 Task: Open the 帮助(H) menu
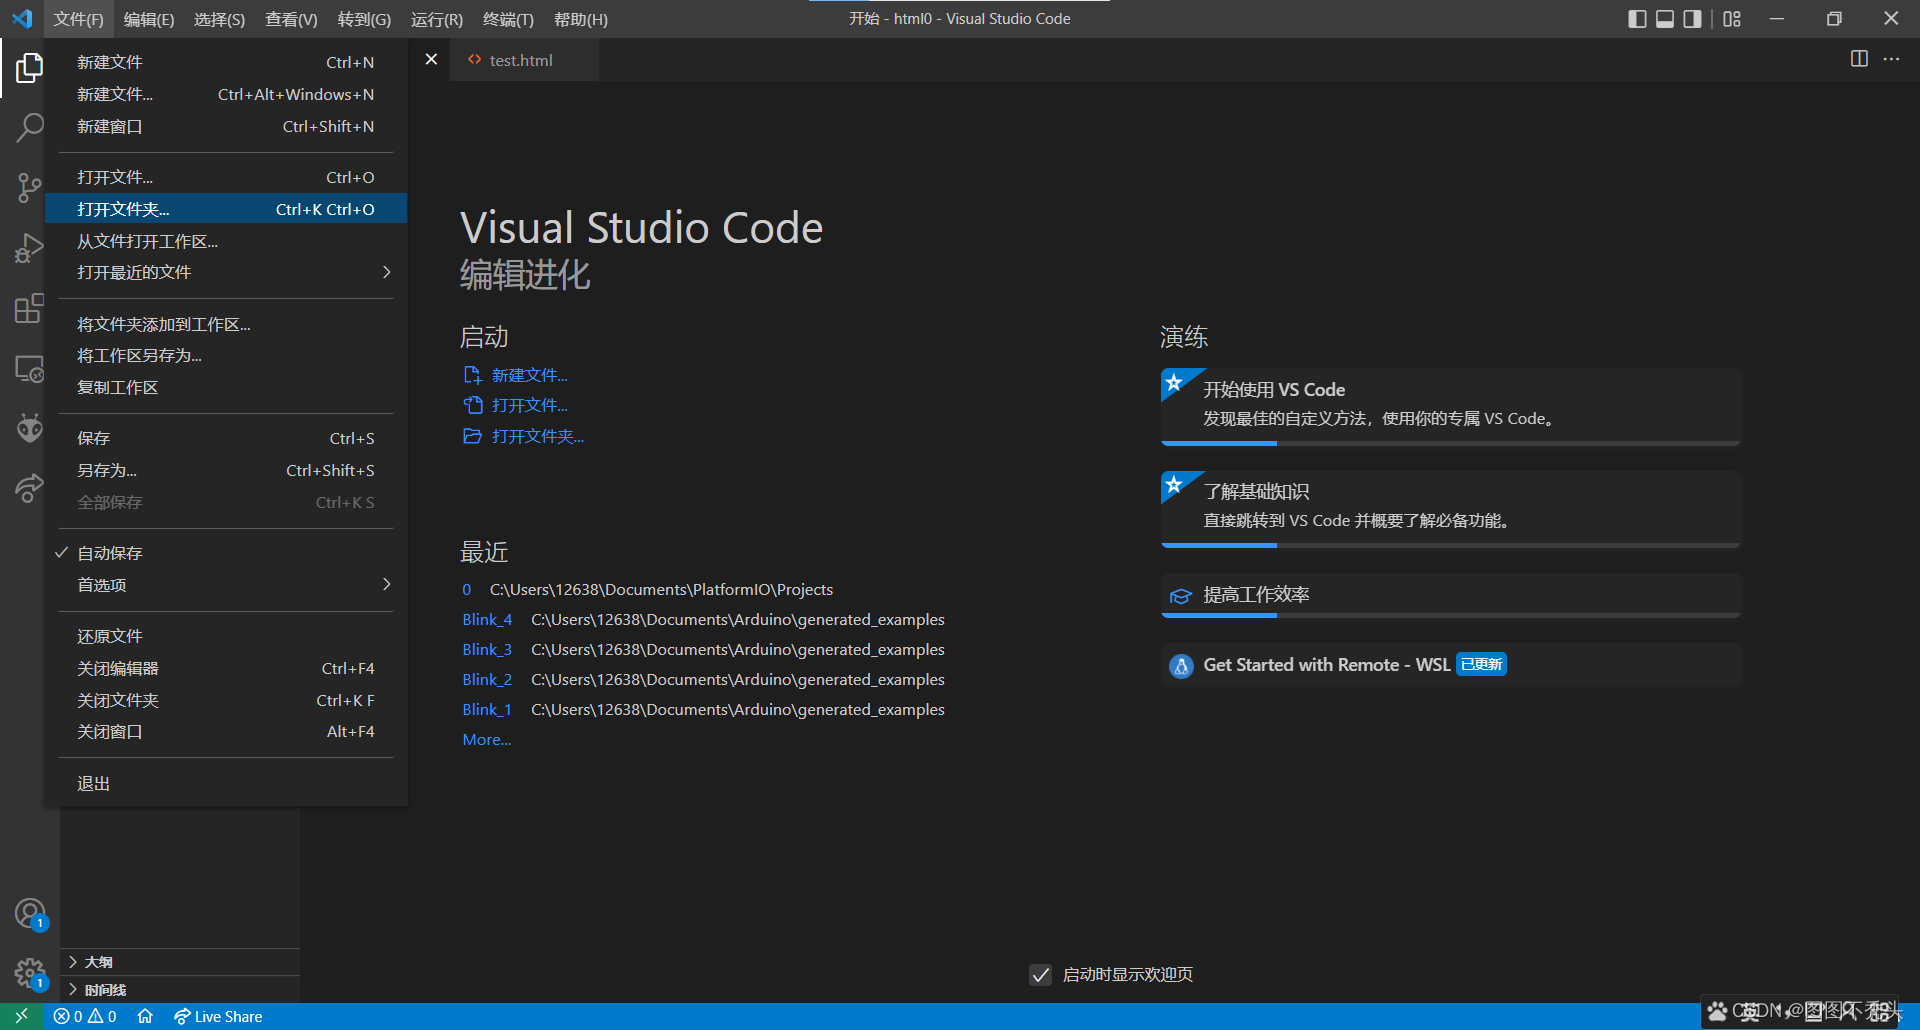[580, 19]
